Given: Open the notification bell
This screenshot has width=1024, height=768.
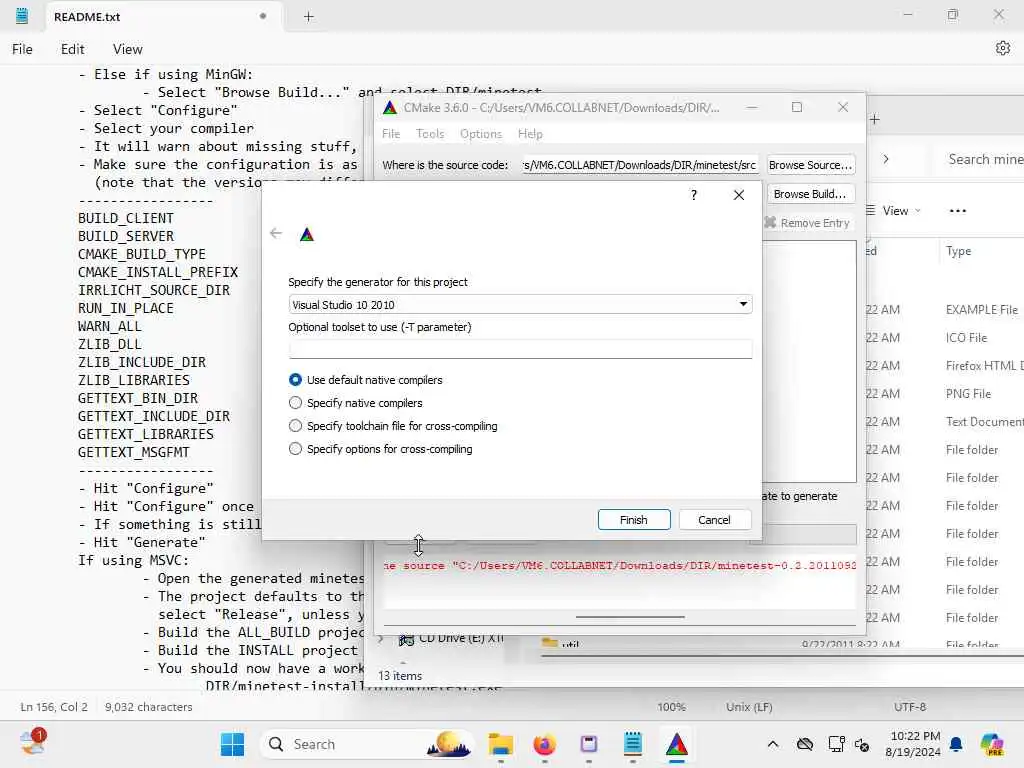Looking at the screenshot, I should (956, 744).
